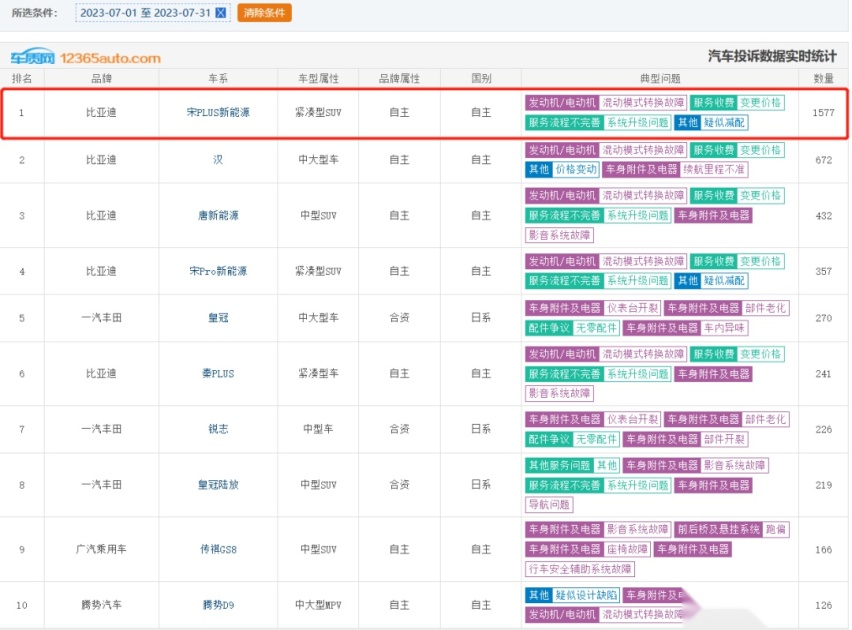Click 仪表台开裂 tag in 锐志 row

pos(632,420)
